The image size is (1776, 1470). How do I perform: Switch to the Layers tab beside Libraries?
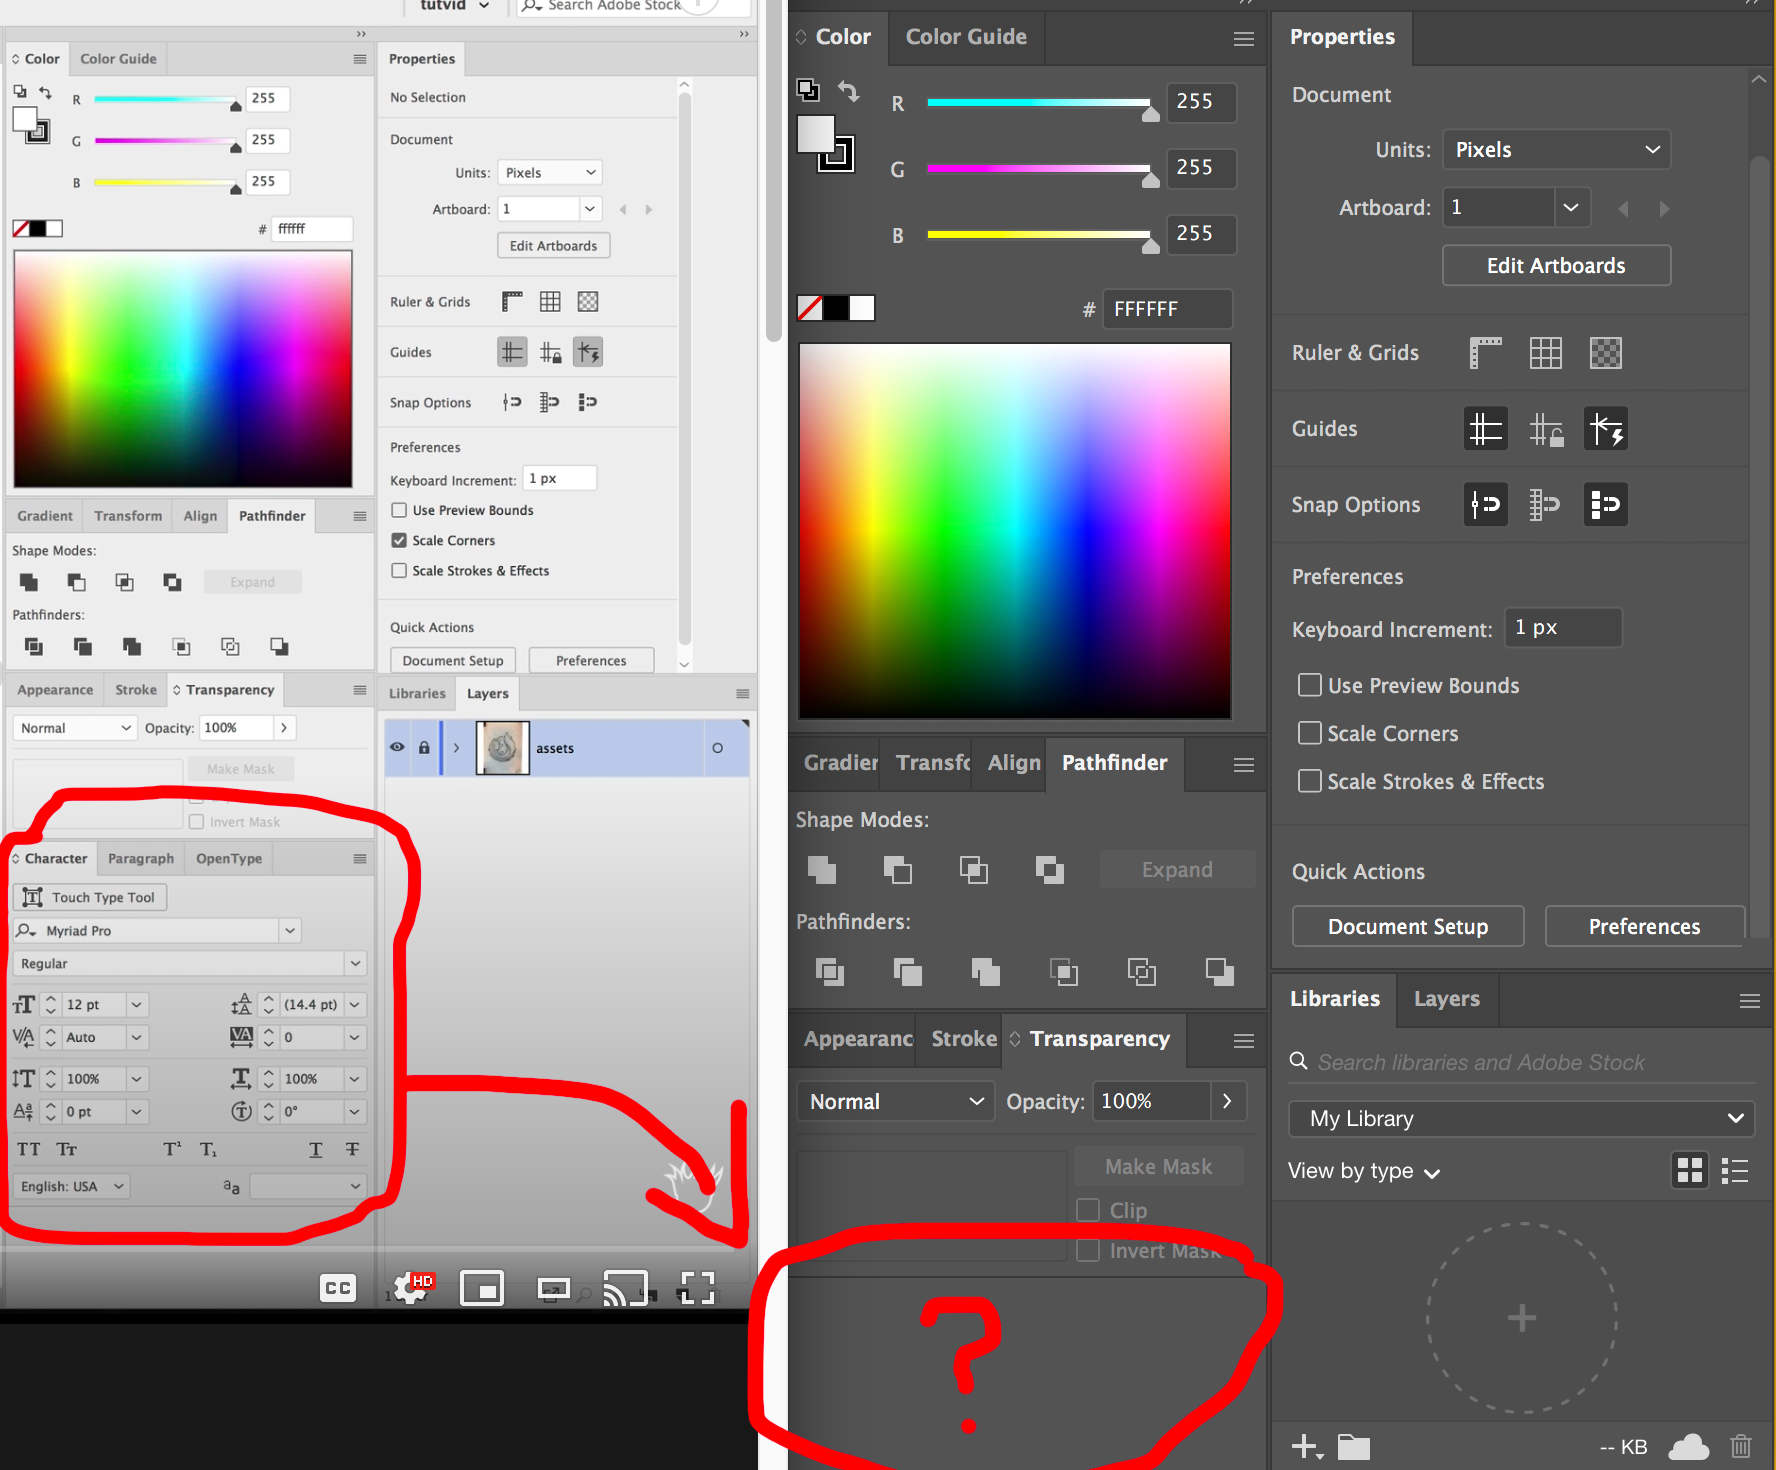pos(1446,999)
